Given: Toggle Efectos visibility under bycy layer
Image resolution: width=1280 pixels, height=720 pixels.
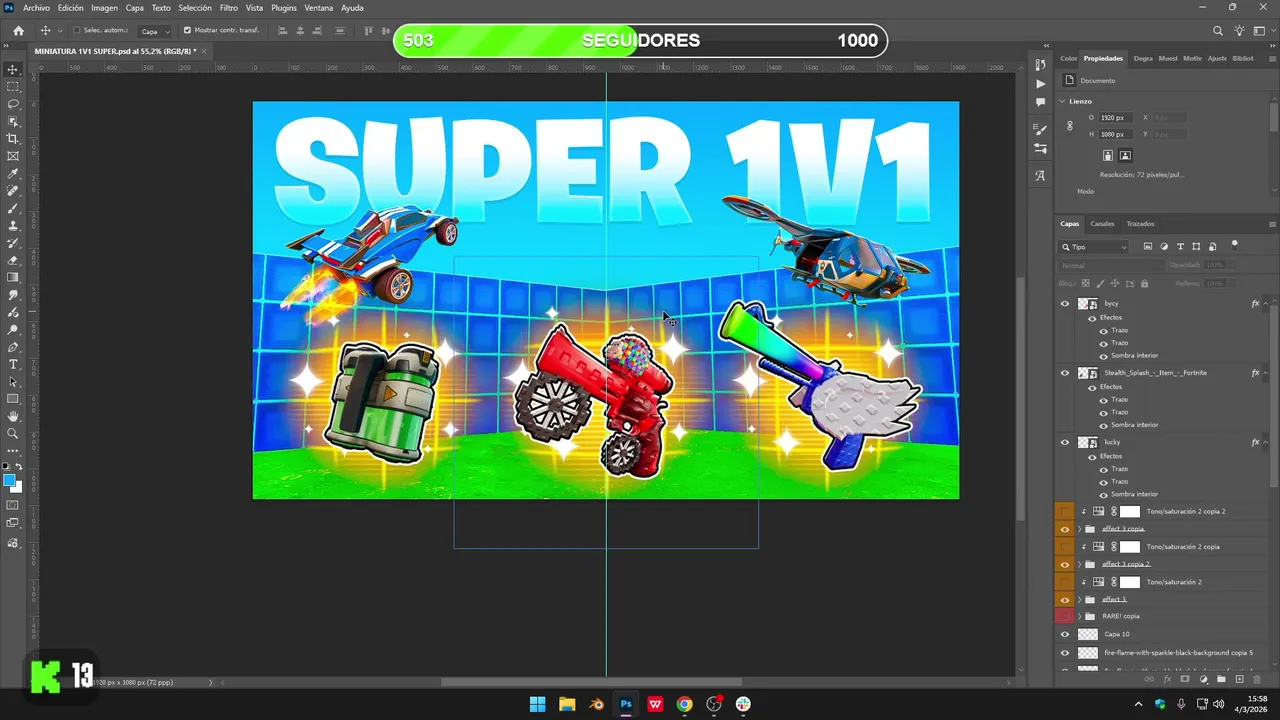Looking at the screenshot, I should click(x=1092, y=318).
